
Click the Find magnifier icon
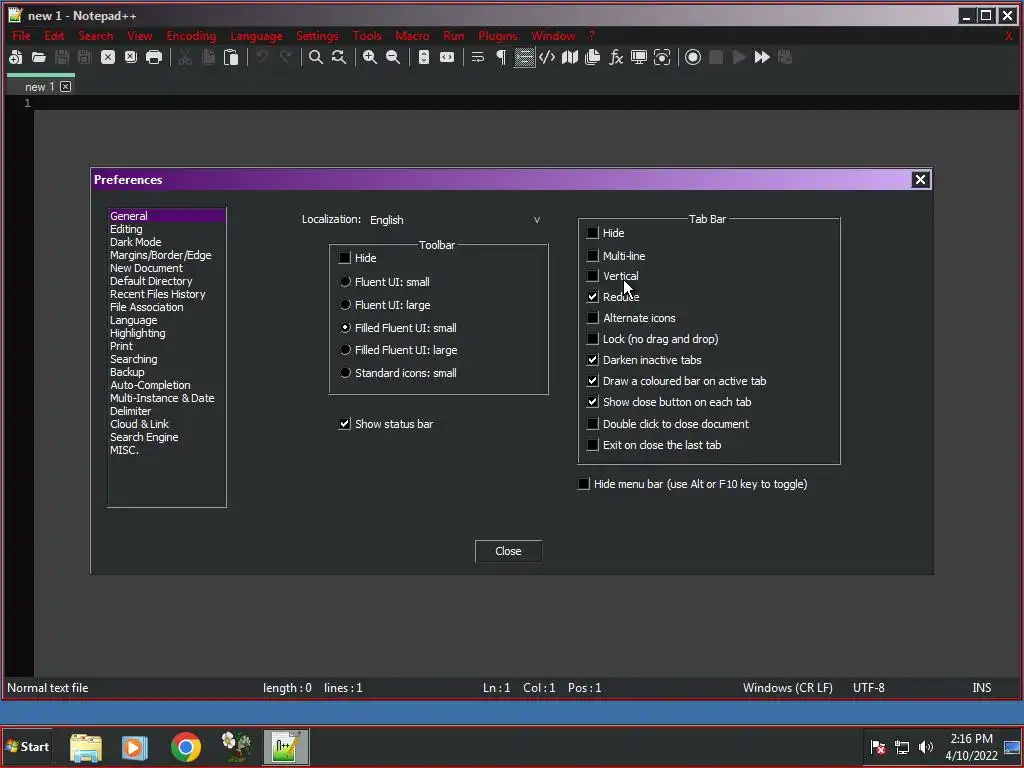click(x=315, y=57)
